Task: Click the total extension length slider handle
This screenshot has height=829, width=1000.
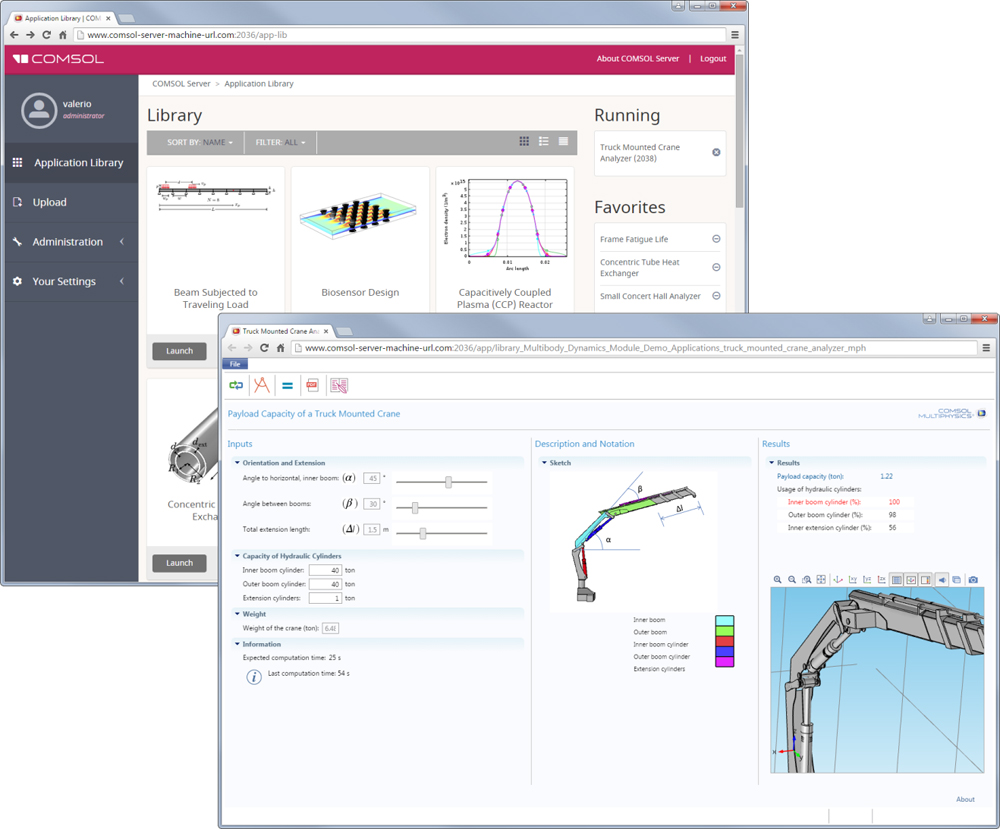Action: pyautogui.click(x=423, y=533)
